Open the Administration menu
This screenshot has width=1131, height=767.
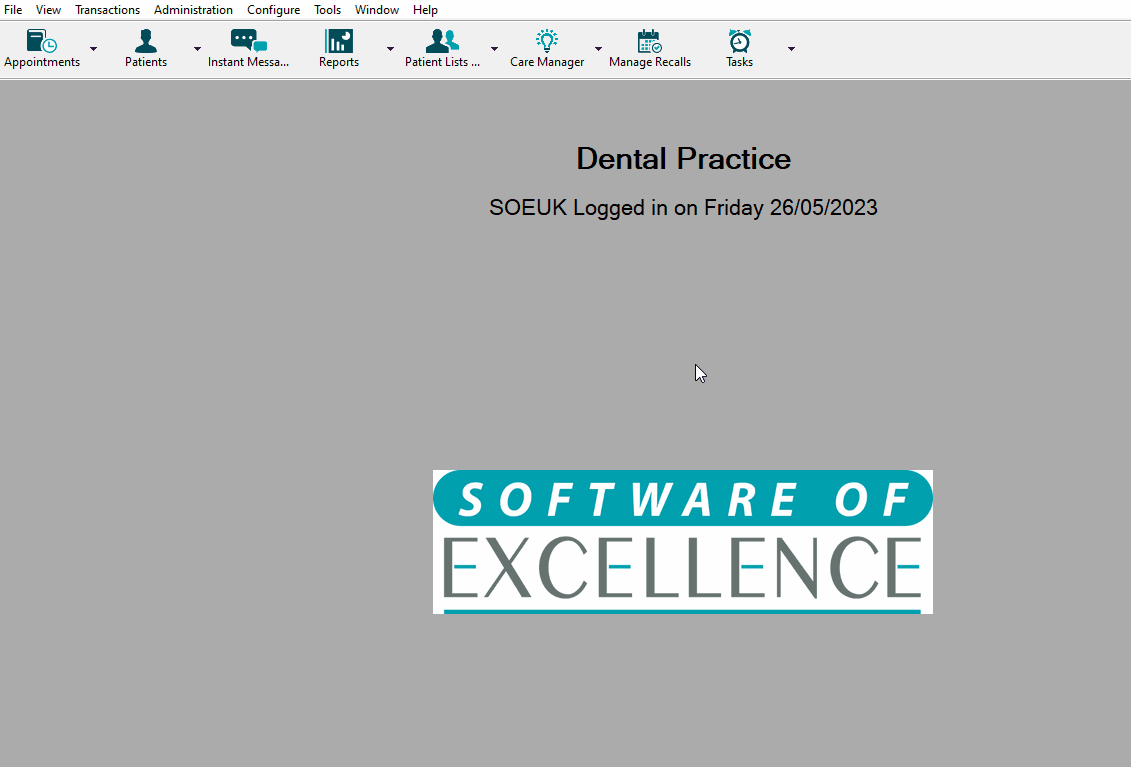pyautogui.click(x=193, y=10)
